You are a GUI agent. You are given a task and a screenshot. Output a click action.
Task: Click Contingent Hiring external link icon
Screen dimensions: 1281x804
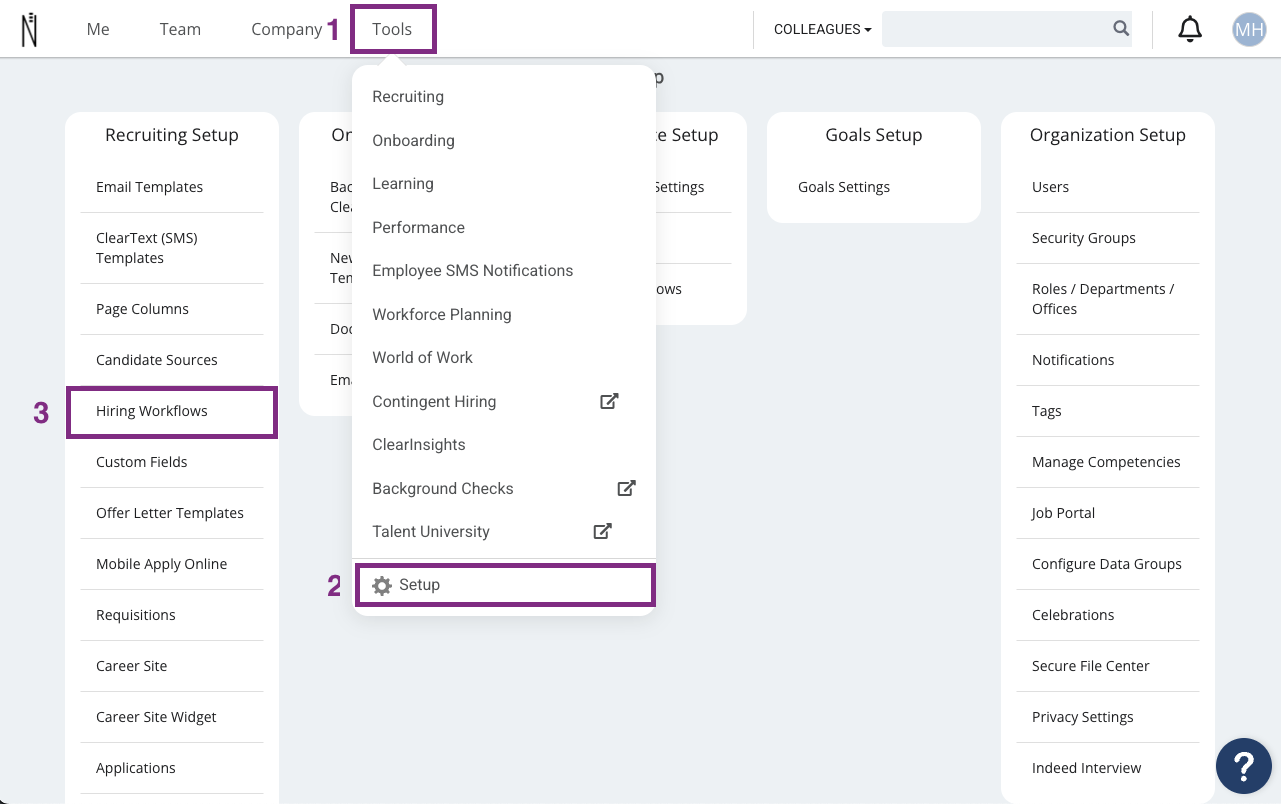[x=609, y=401]
